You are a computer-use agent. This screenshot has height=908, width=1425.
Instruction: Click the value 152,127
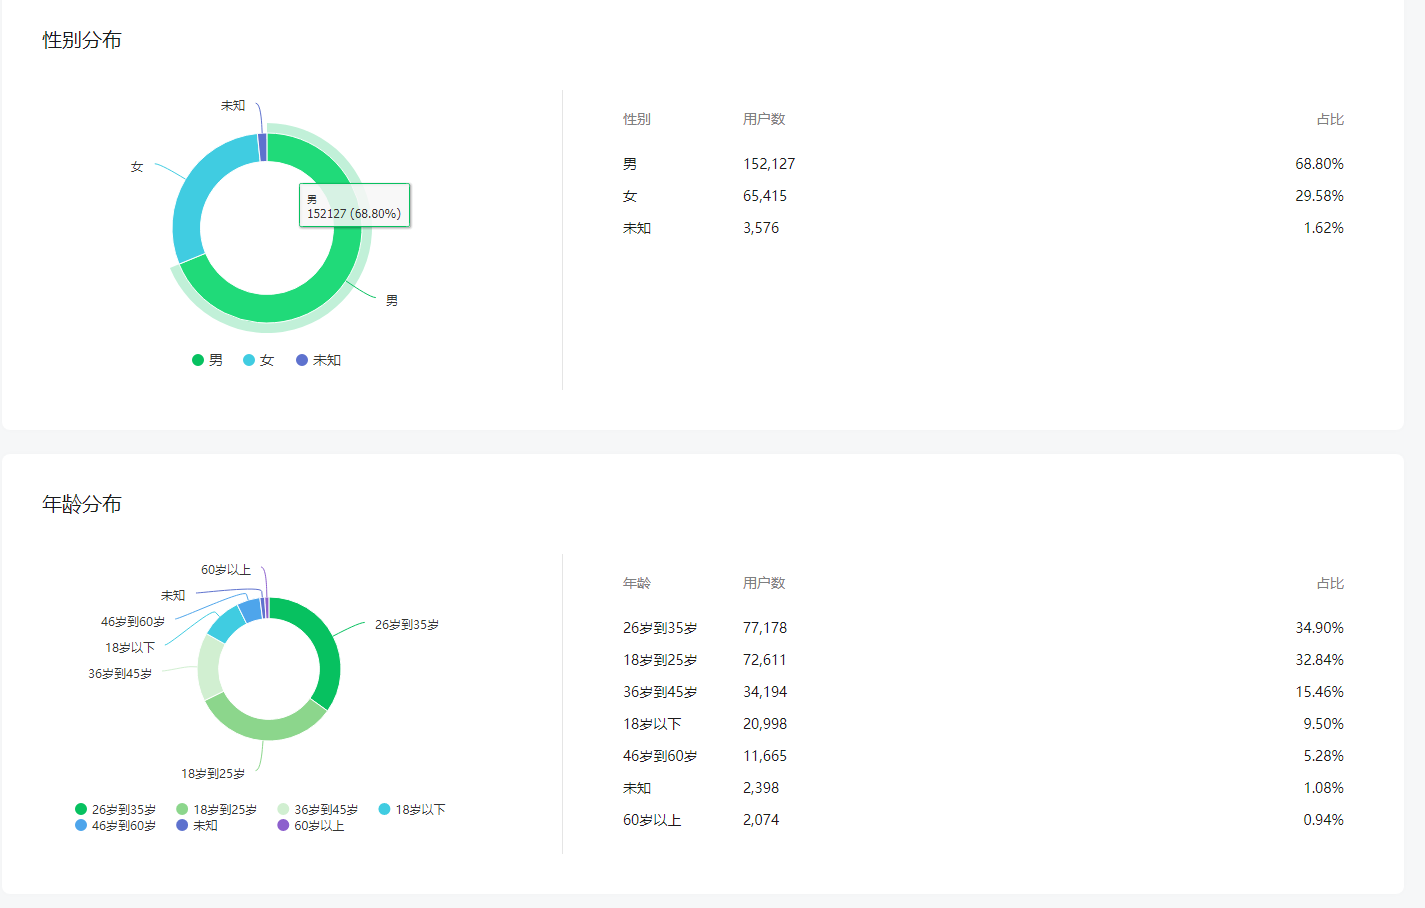769,164
